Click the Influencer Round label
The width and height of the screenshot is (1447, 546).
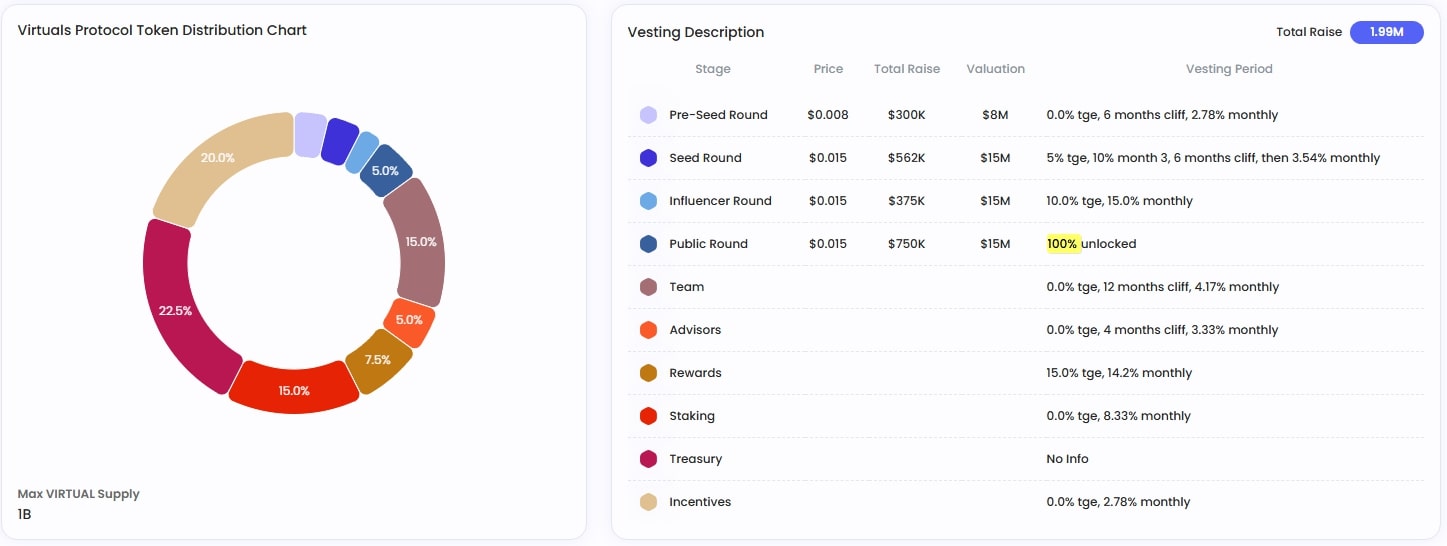coord(721,201)
